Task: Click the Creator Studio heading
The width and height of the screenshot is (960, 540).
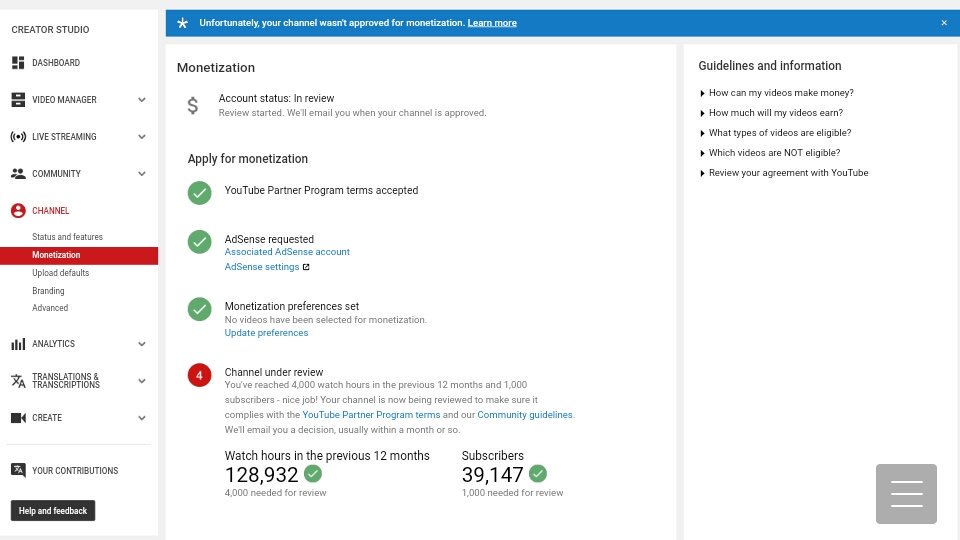Action: (50, 29)
